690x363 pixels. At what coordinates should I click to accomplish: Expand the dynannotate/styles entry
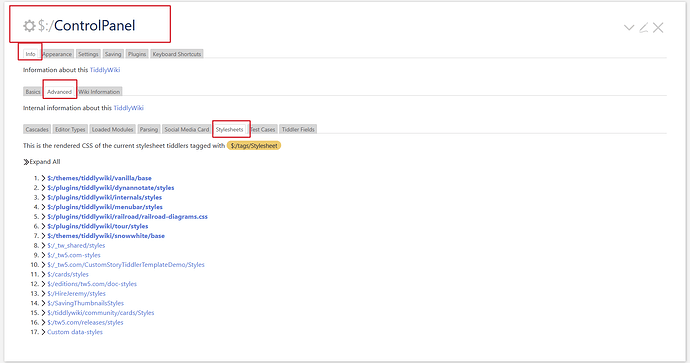coord(44,187)
